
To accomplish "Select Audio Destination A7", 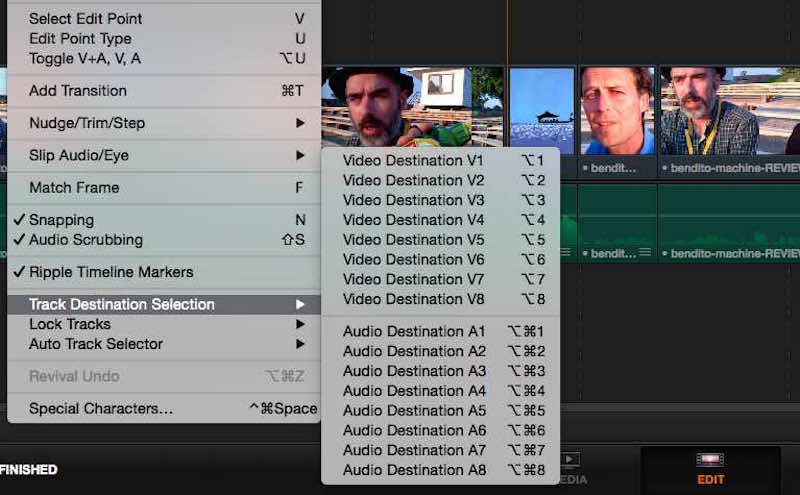I will coord(441,450).
